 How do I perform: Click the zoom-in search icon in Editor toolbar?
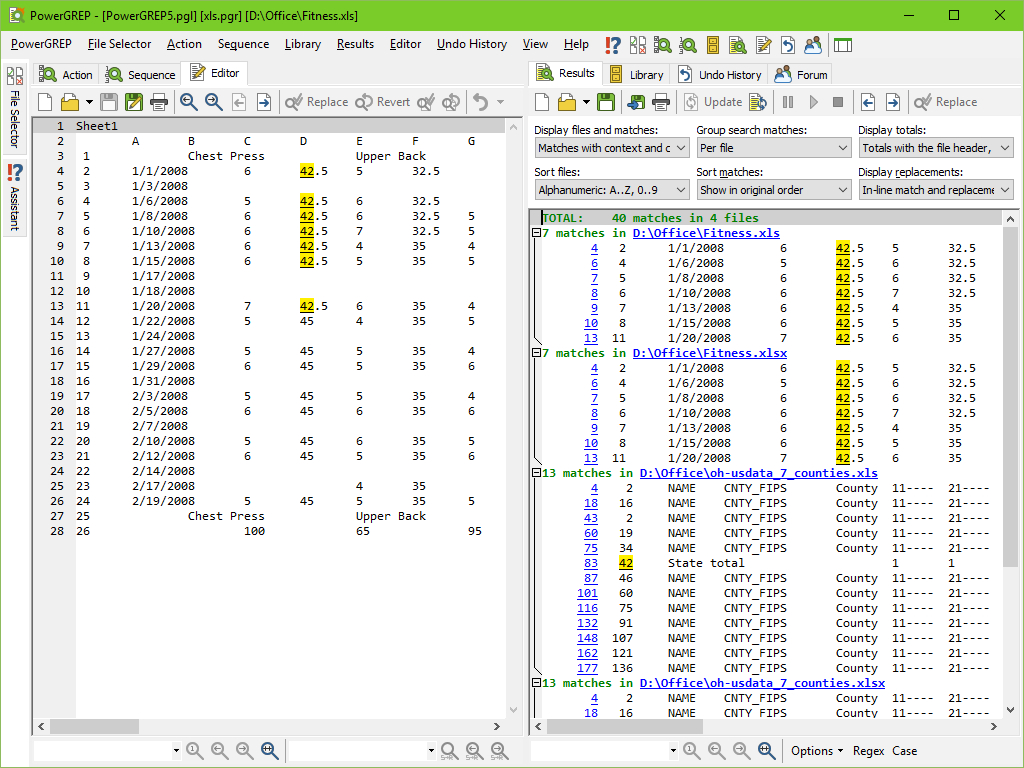coord(189,102)
